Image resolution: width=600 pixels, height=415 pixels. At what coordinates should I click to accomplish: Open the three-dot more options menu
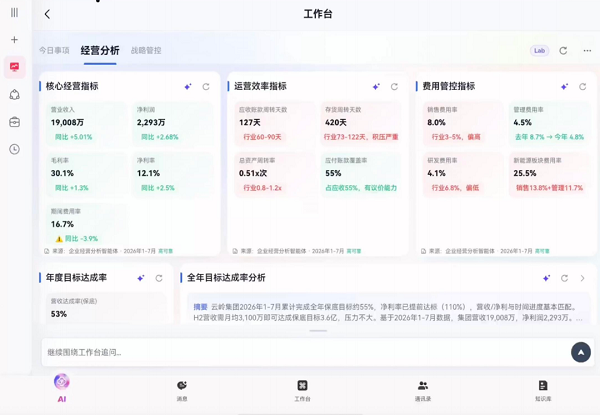pyautogui.click(x=587, y=50)
